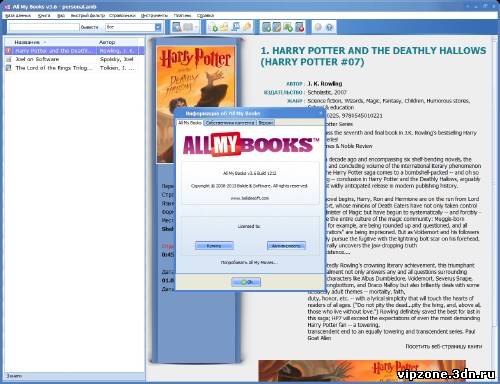This screenshot has width=500, height=384.
Task: Click the 'Посетить веб страницу книги' link
Action: tap(443, 347)
